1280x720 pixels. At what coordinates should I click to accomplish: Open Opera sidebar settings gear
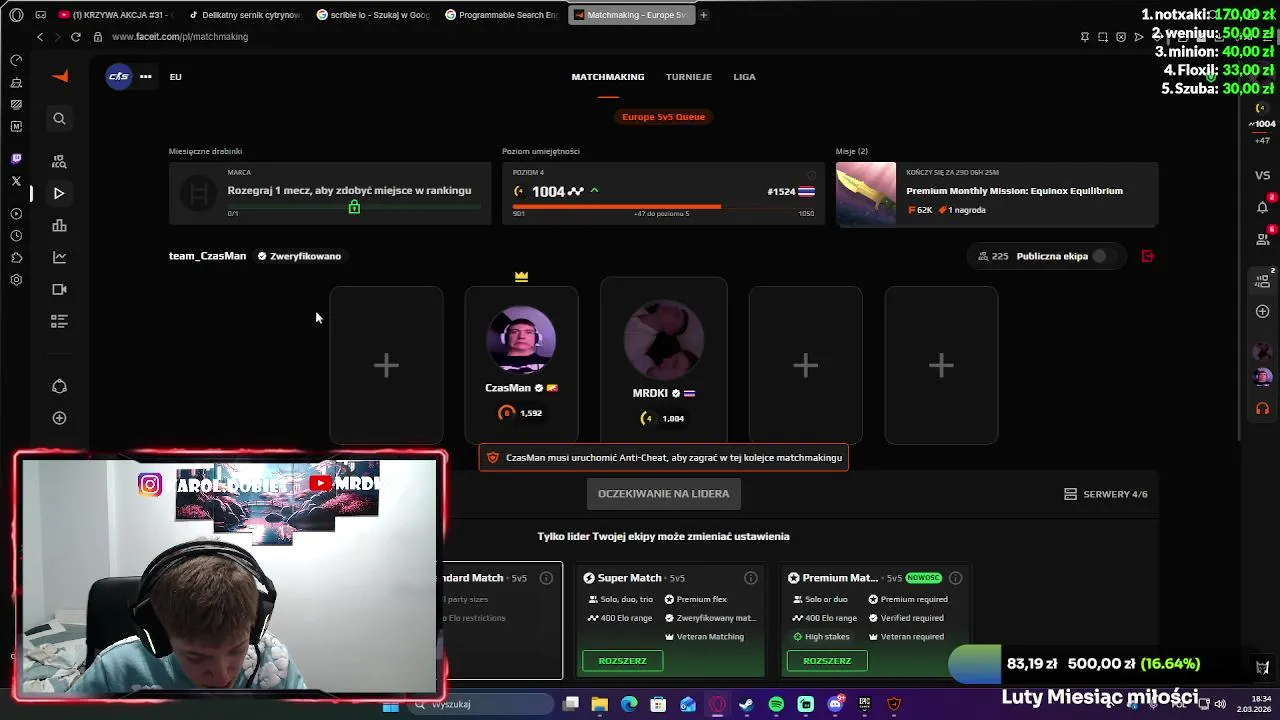(16, 280)
